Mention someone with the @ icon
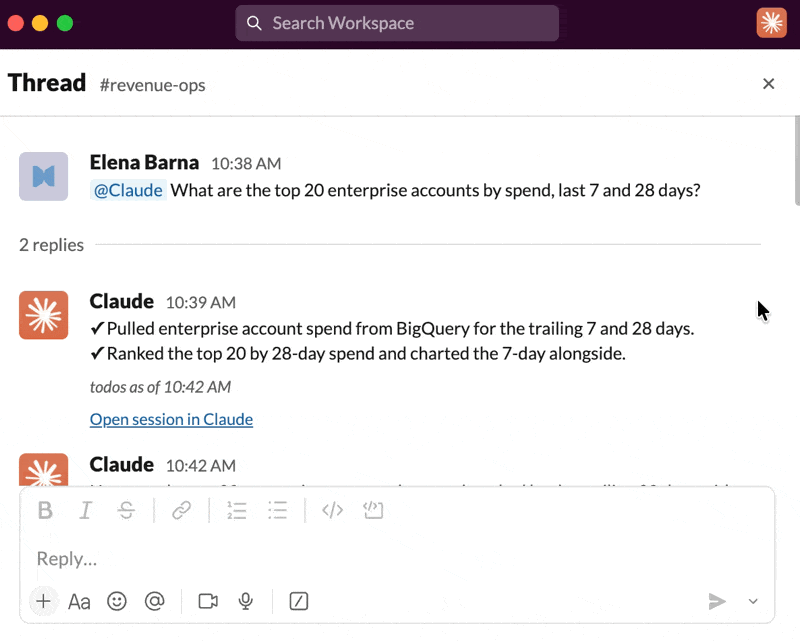The image size is (800, 641). coord(155,601)
